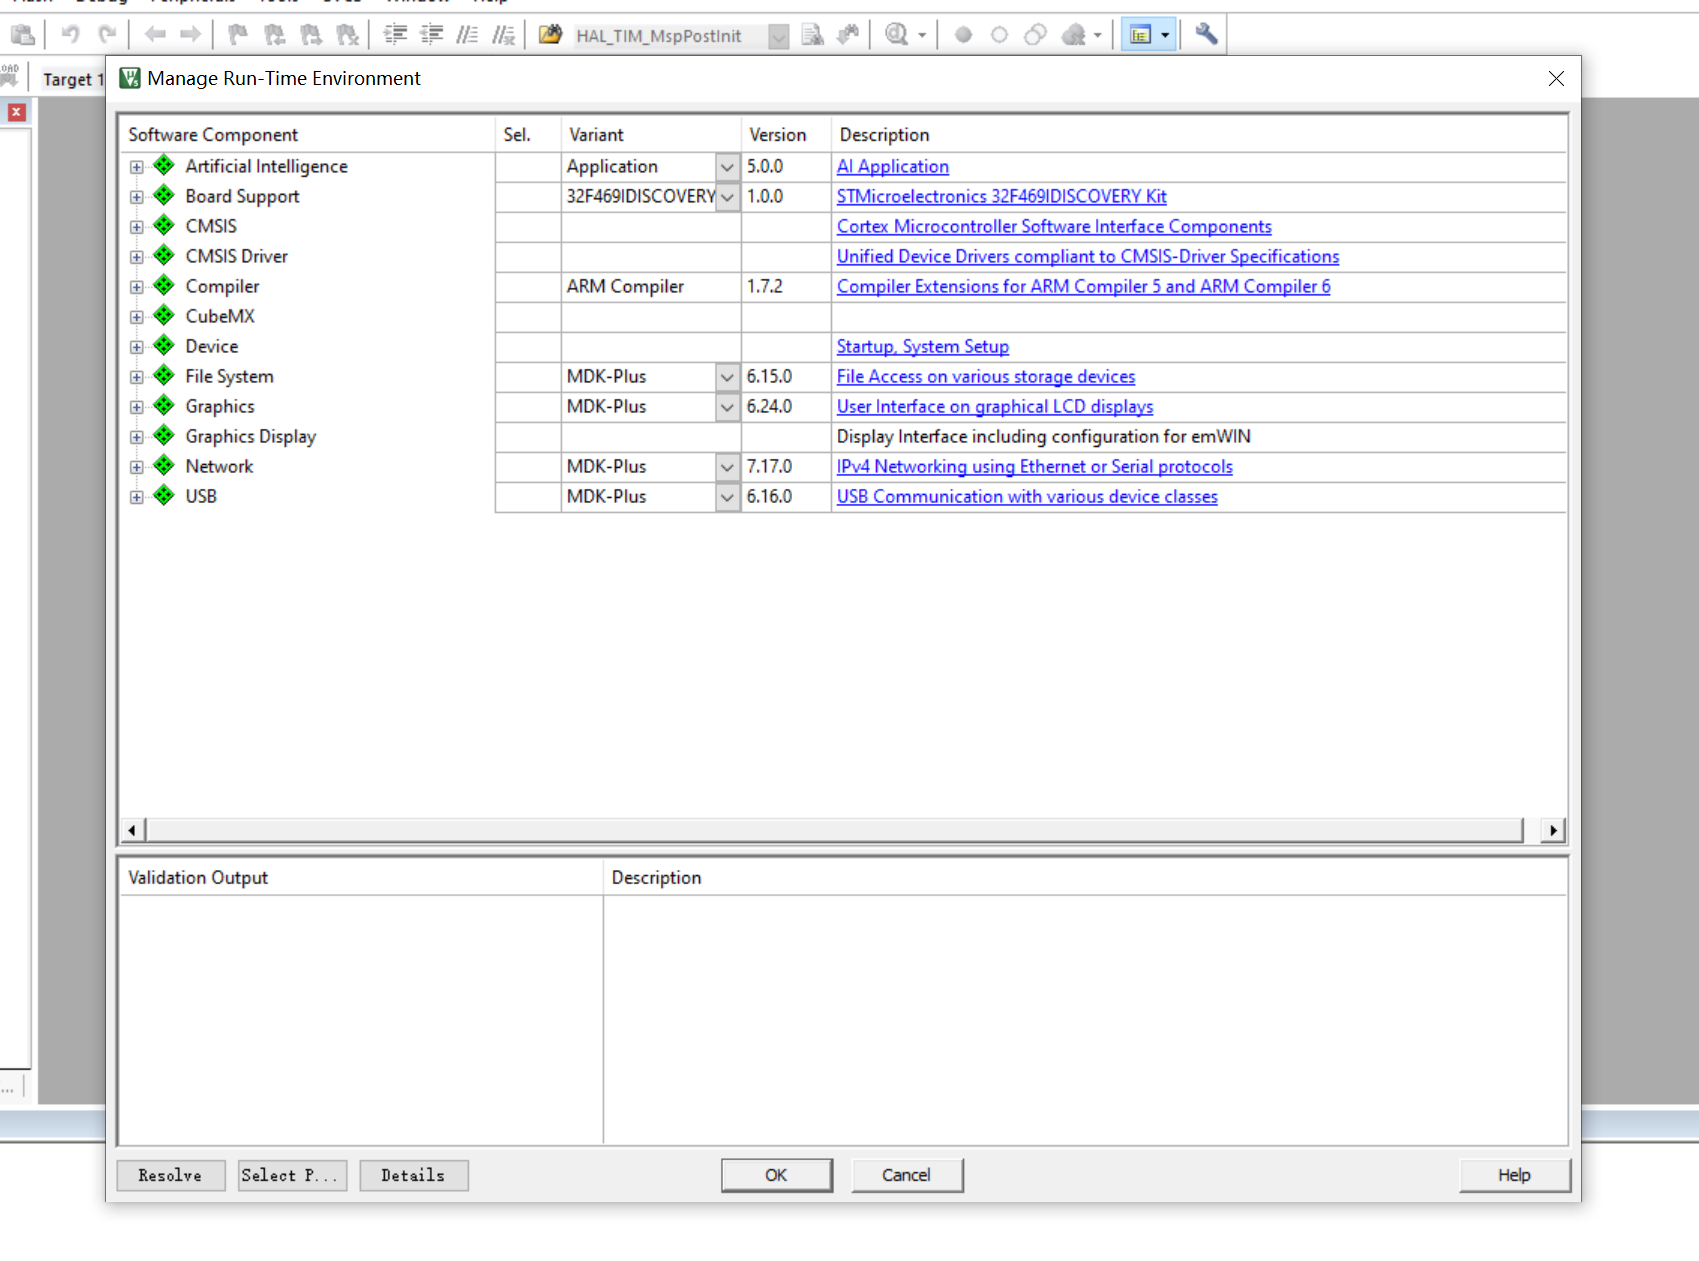The height and width of the screenshot is (1261, 1699).
Task: Go to the next bookmark icon
Action: click(x=312, y=35)
